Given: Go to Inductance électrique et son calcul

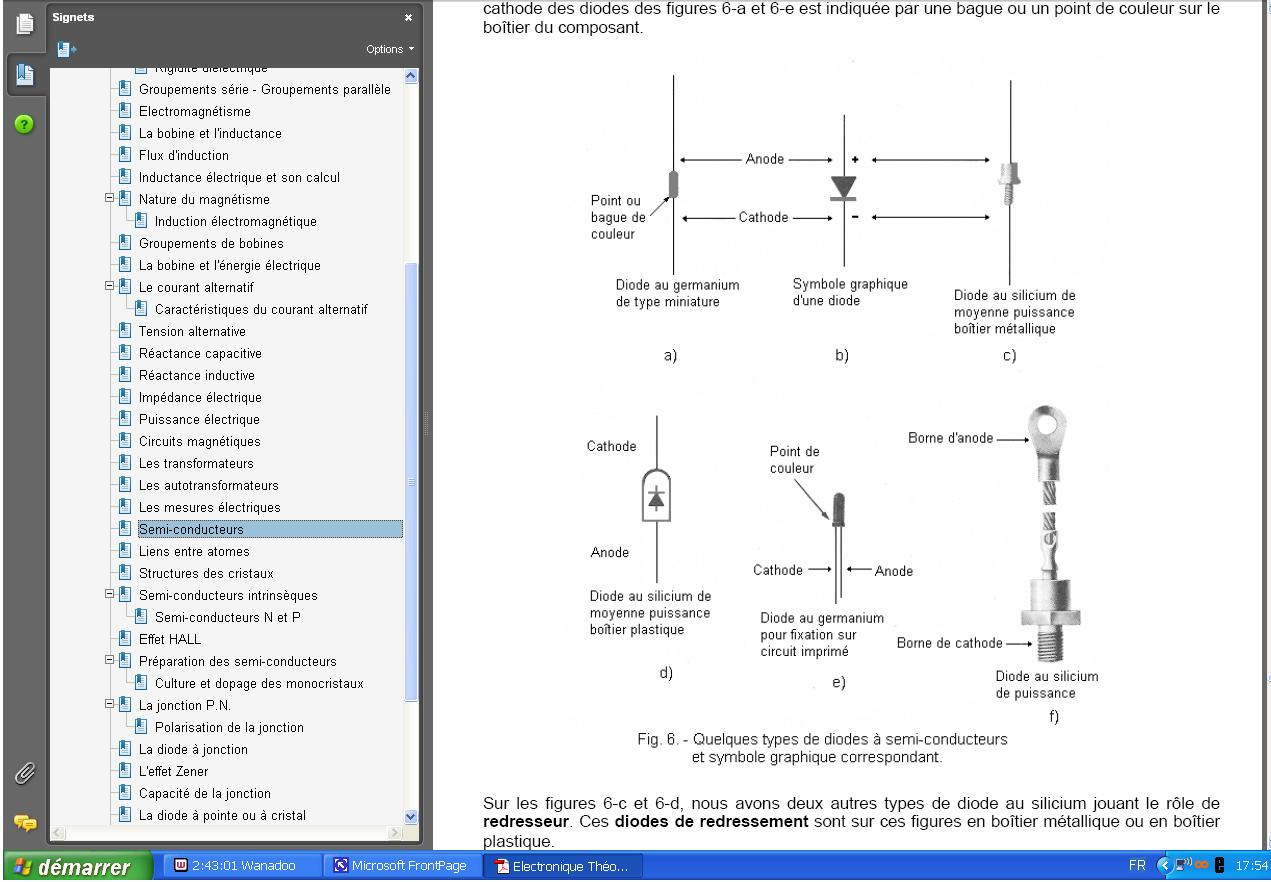Looking at the screenshot, I should (x=239, y=177).
